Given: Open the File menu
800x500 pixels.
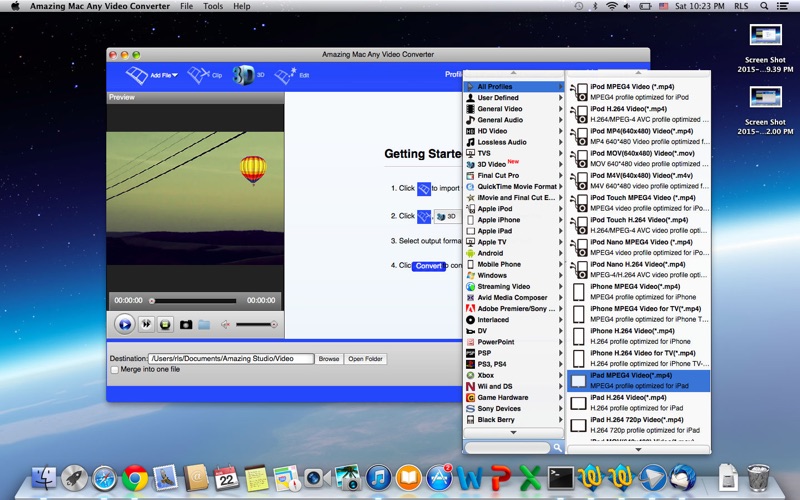Looking at the screenshot, I should tap(187, 6).
